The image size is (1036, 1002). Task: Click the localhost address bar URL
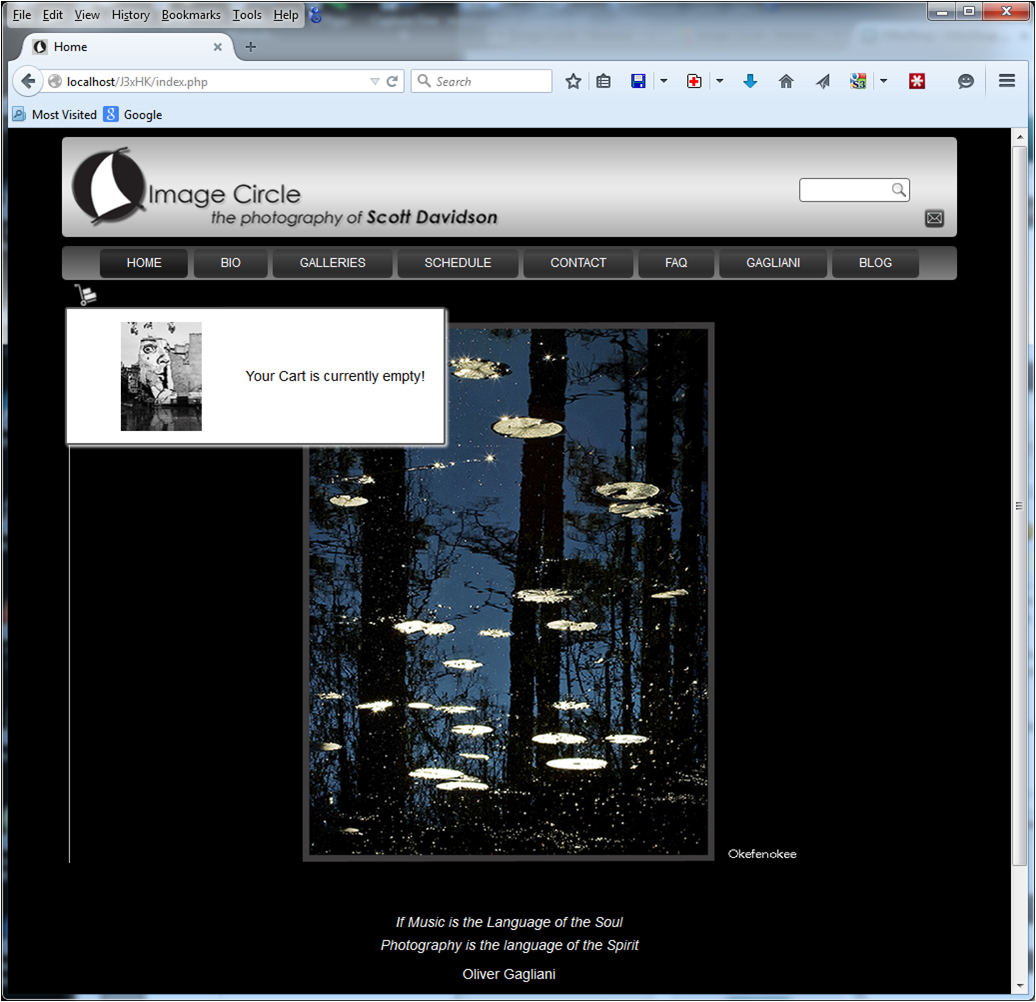137,82
